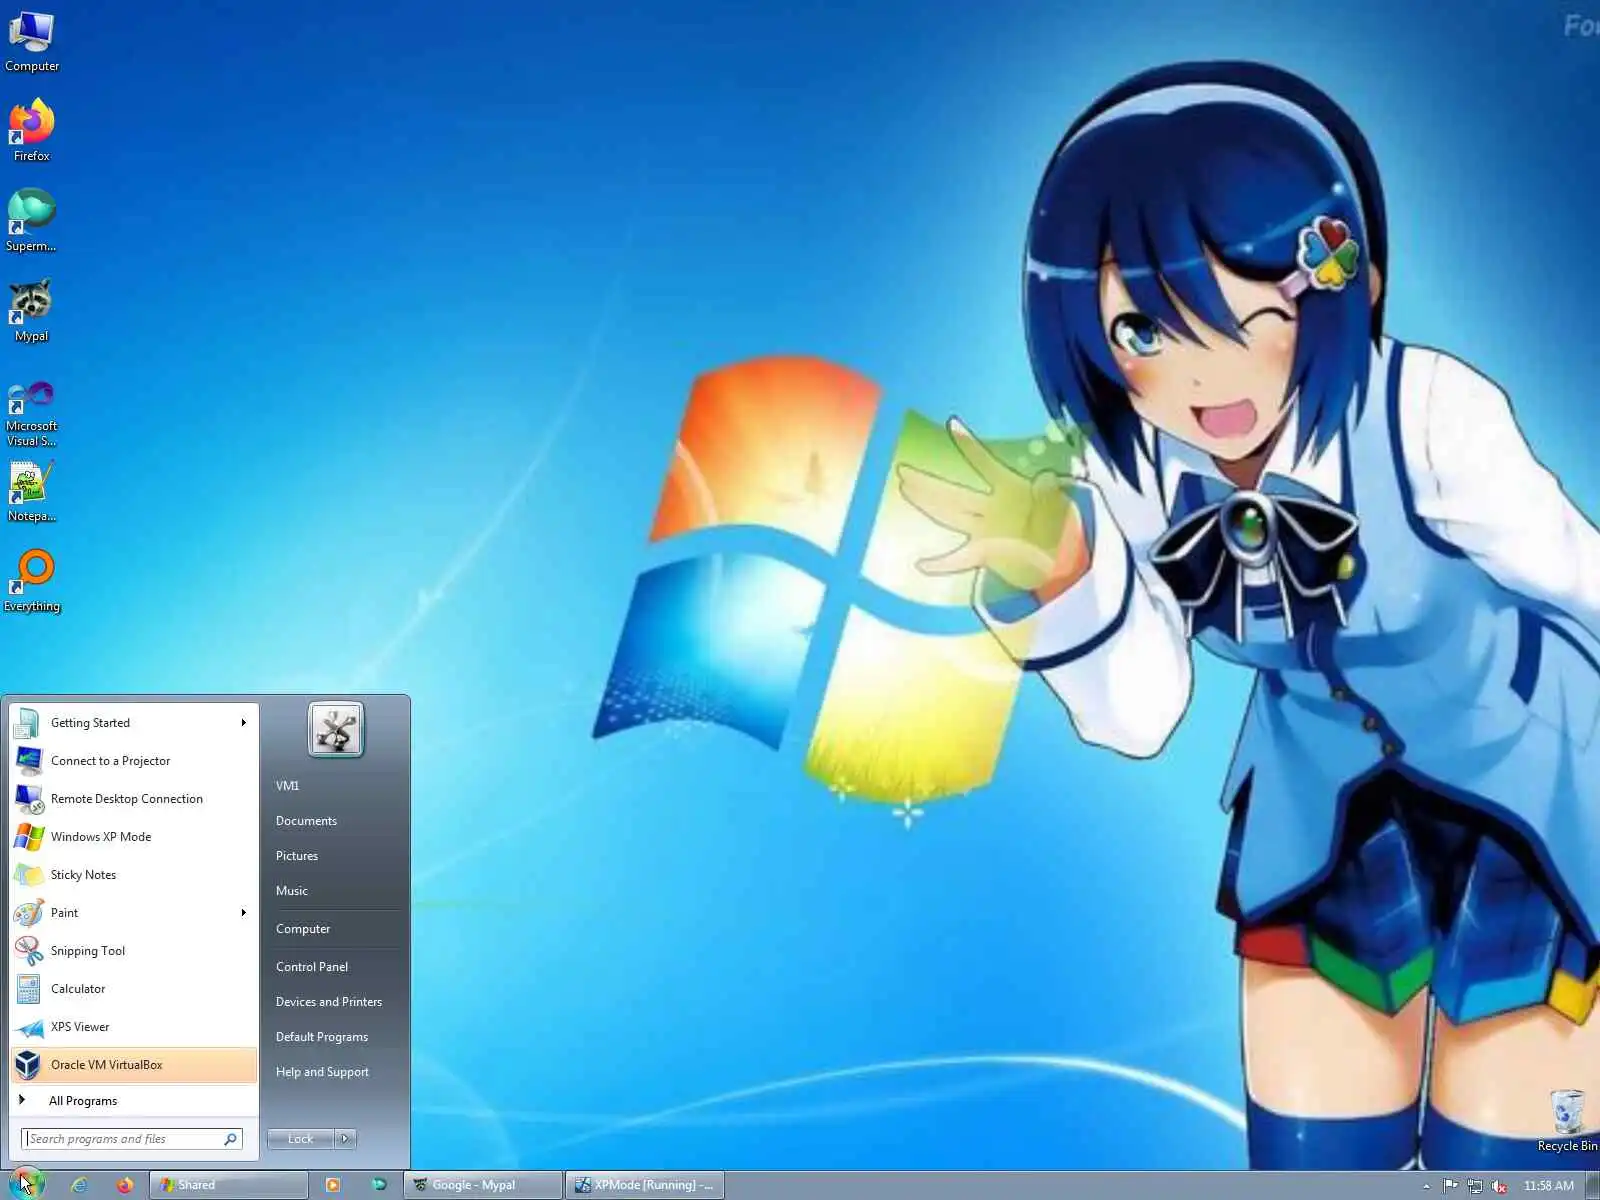The width and height of the screenshot is (1600, 1200).
Task: Launch Oracle VM VirtualBox
Action: tap(134, 1065)
